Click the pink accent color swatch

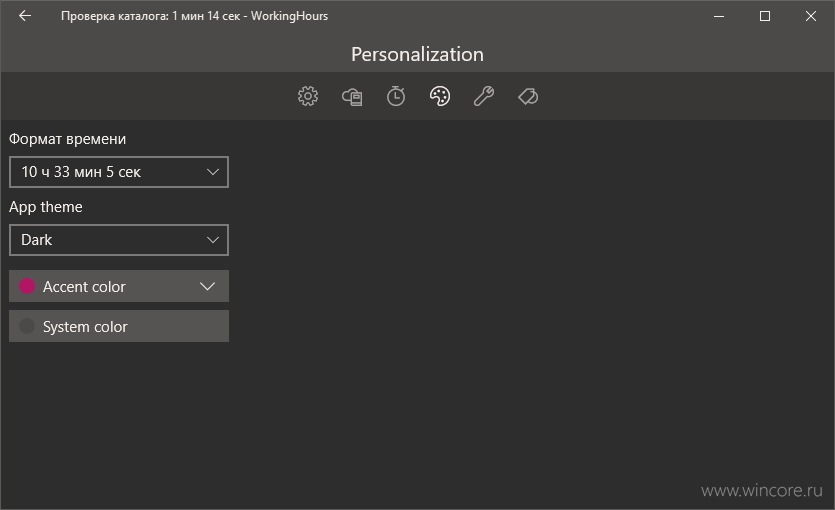27,286
